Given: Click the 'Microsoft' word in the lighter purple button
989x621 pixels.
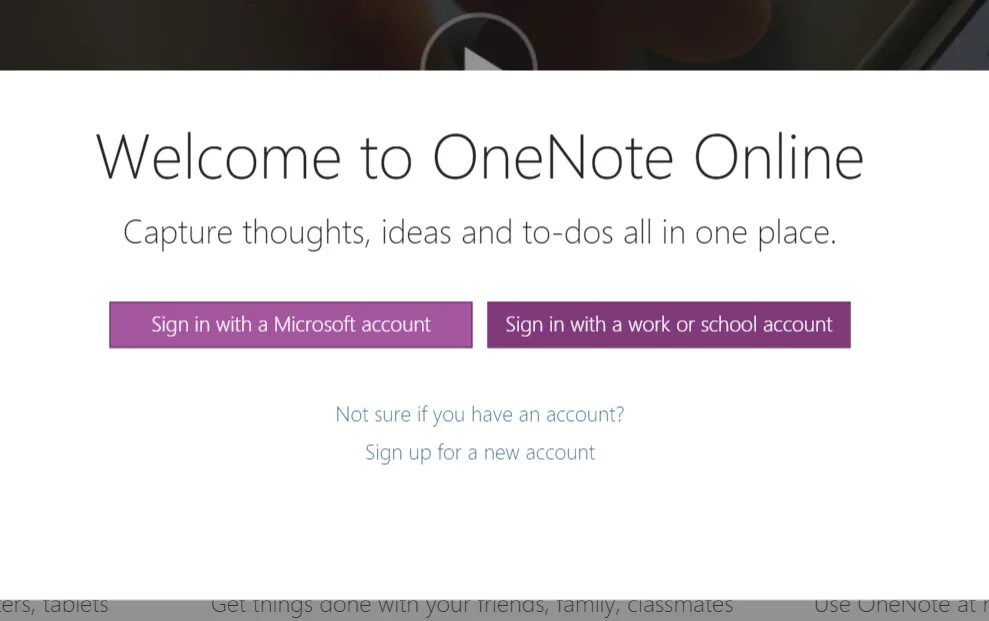Looking at the screenshot, I should coord(315,324).
